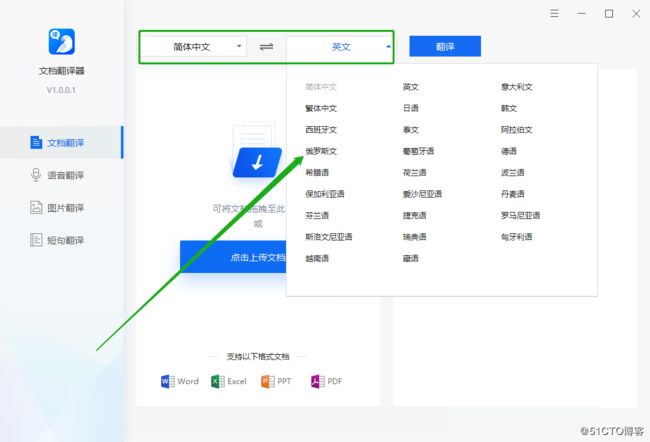Choose 泰文 as target language
650x442 pixels.
pyautogui.click(x=410, y=130)
